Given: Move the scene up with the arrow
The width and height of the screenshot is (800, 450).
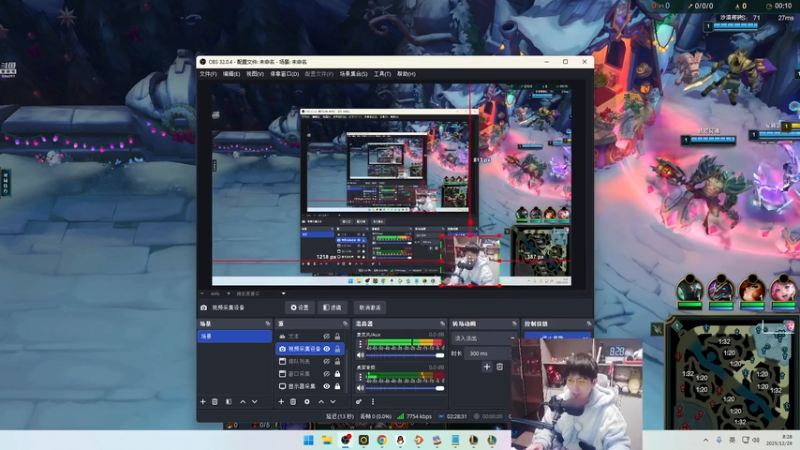Looking at the screenshot, I should click(x=243, y=402).
